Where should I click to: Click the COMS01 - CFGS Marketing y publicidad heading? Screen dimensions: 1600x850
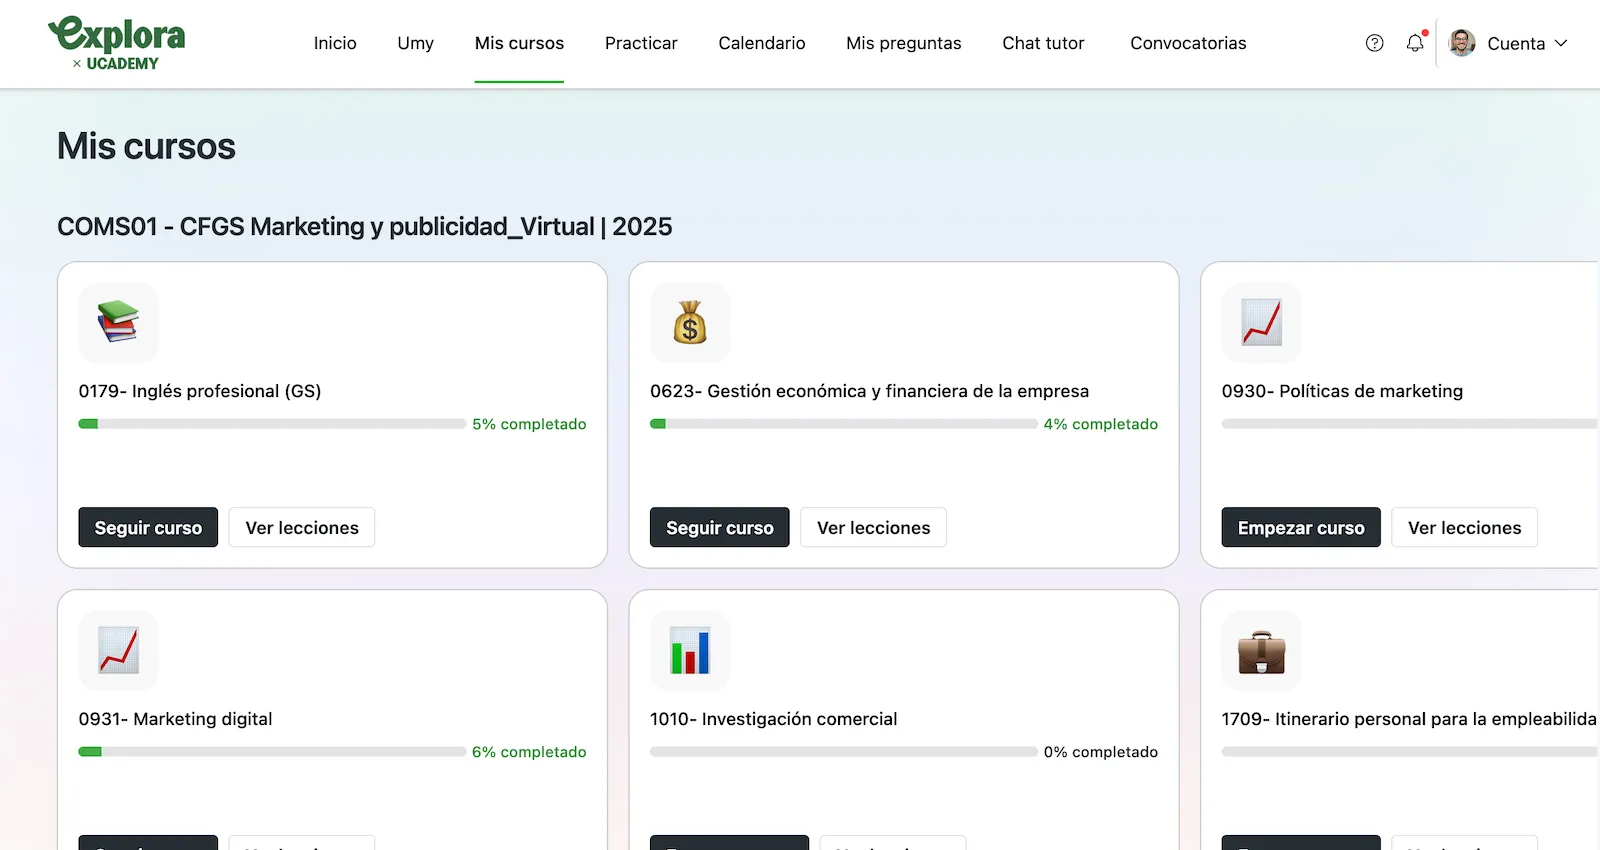tap(365, 227)
